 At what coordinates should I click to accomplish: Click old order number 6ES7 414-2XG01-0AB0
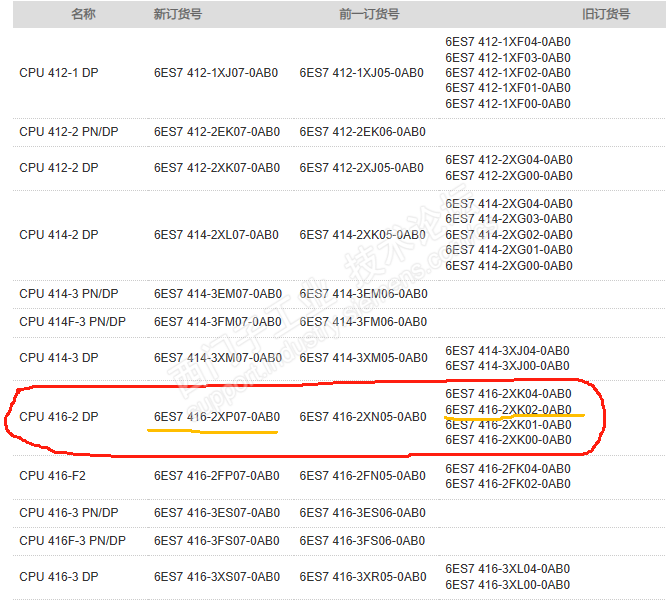coord(509,250)
